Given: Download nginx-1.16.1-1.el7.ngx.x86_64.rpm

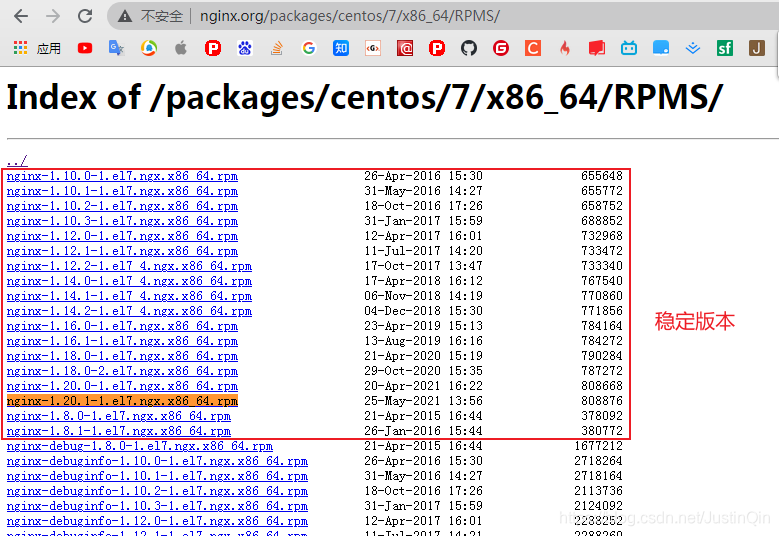Looking at the screenshot, I should [122, 341].
